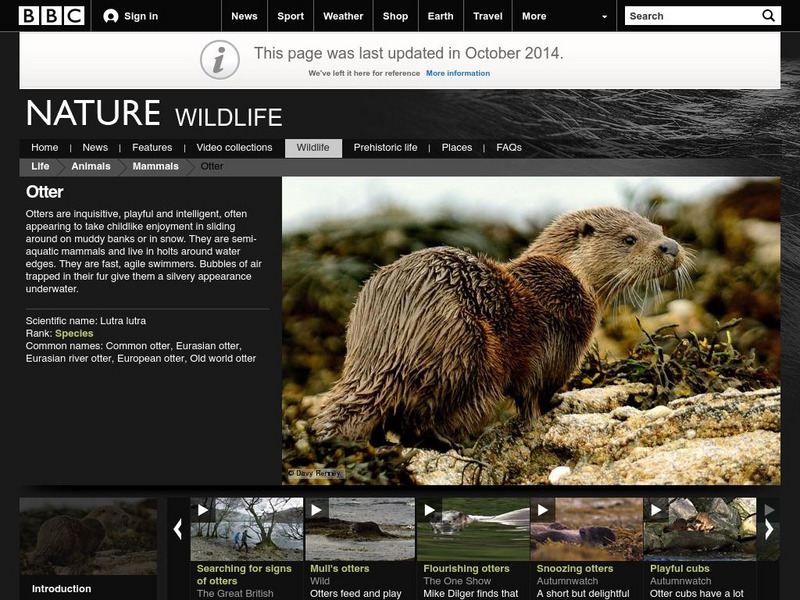Viewport: 800px width, 600px height.
Task: Click inside the Search input field
Action: tap(690, 16)
